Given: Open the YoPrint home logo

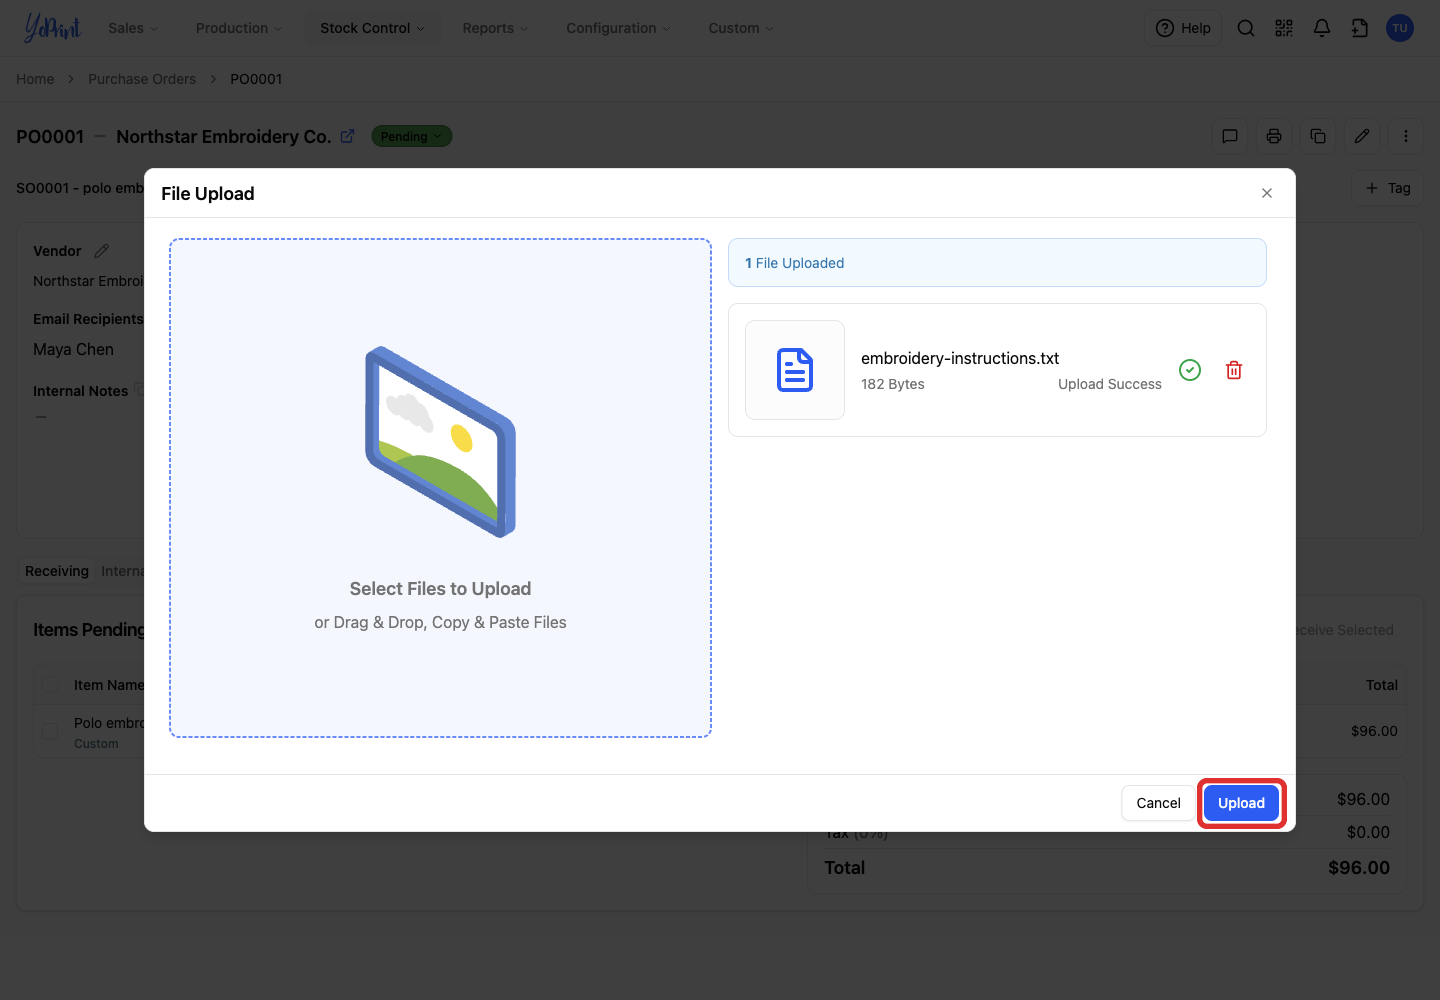Looking at the screenshot, I should click(53, 28).
